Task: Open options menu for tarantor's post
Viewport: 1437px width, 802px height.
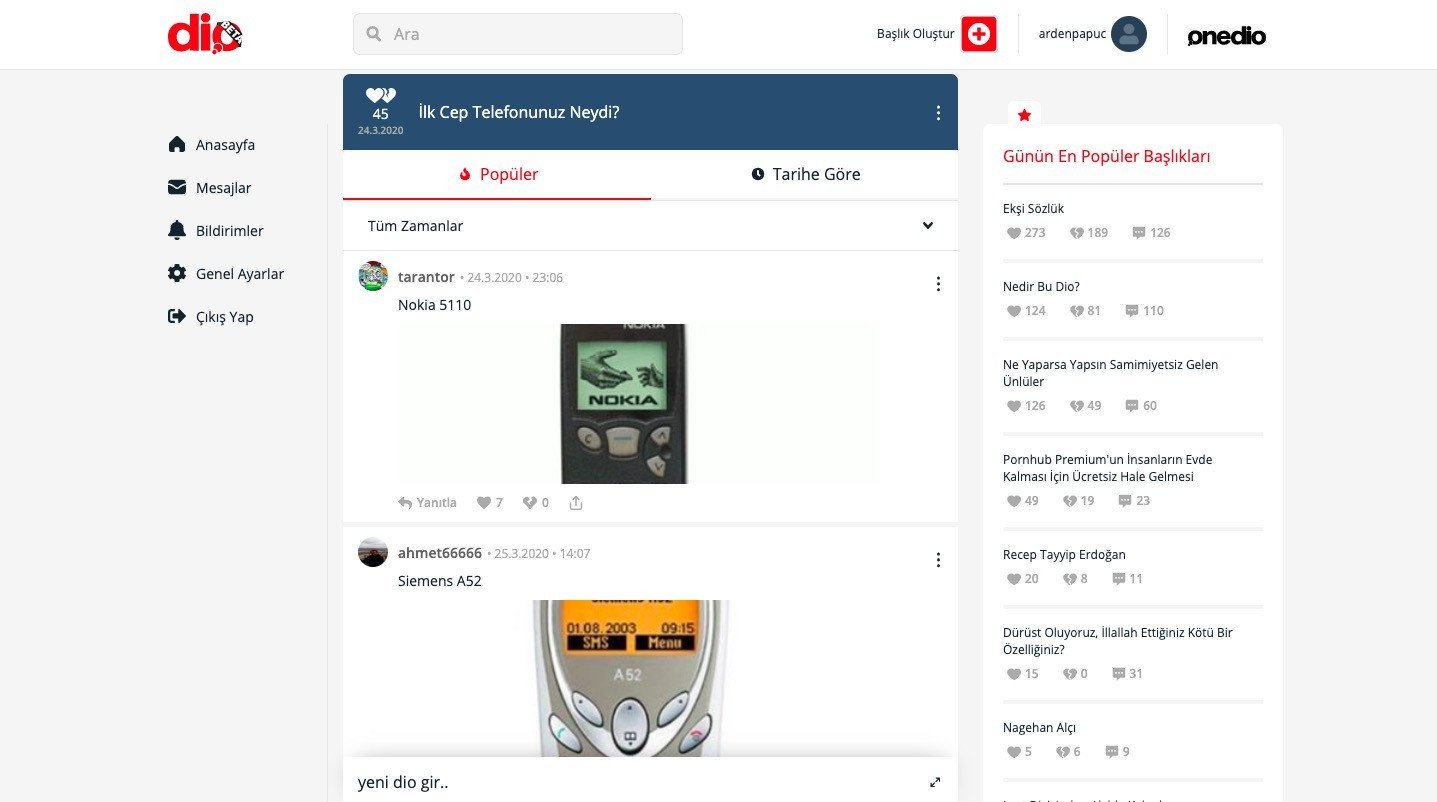Action: [x=938, y=284]
